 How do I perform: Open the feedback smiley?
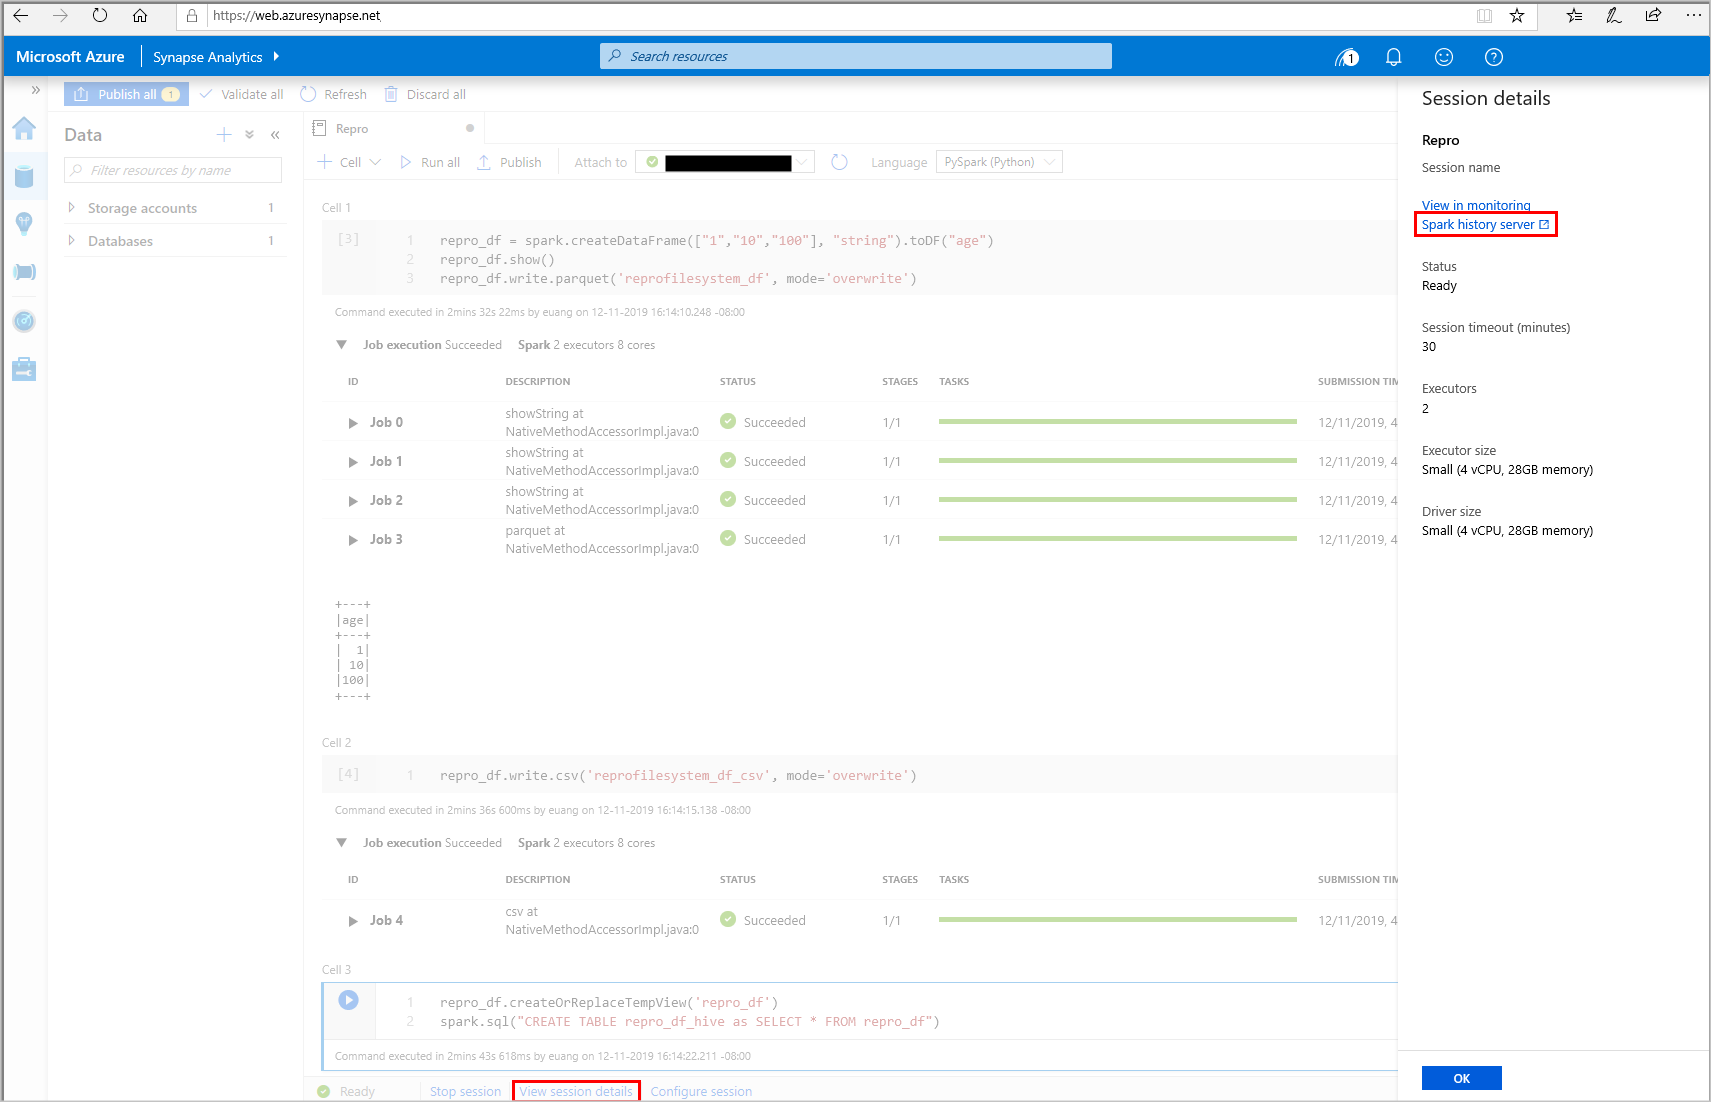click(1444, 57)
